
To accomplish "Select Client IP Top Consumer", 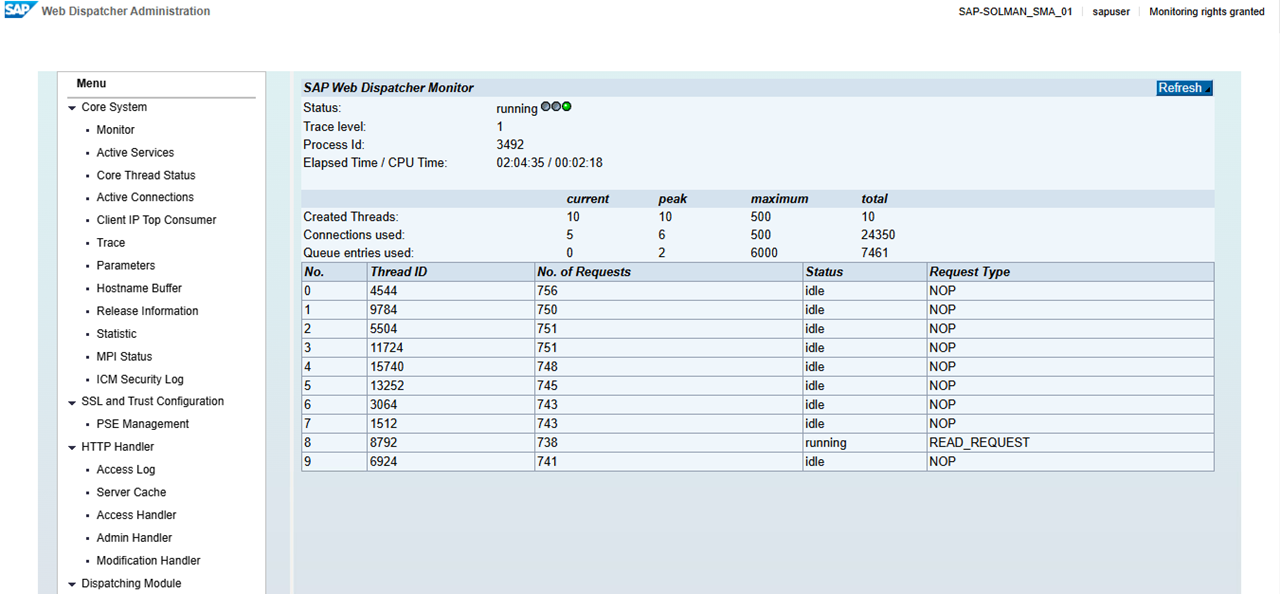I will (x=156, y=220).
